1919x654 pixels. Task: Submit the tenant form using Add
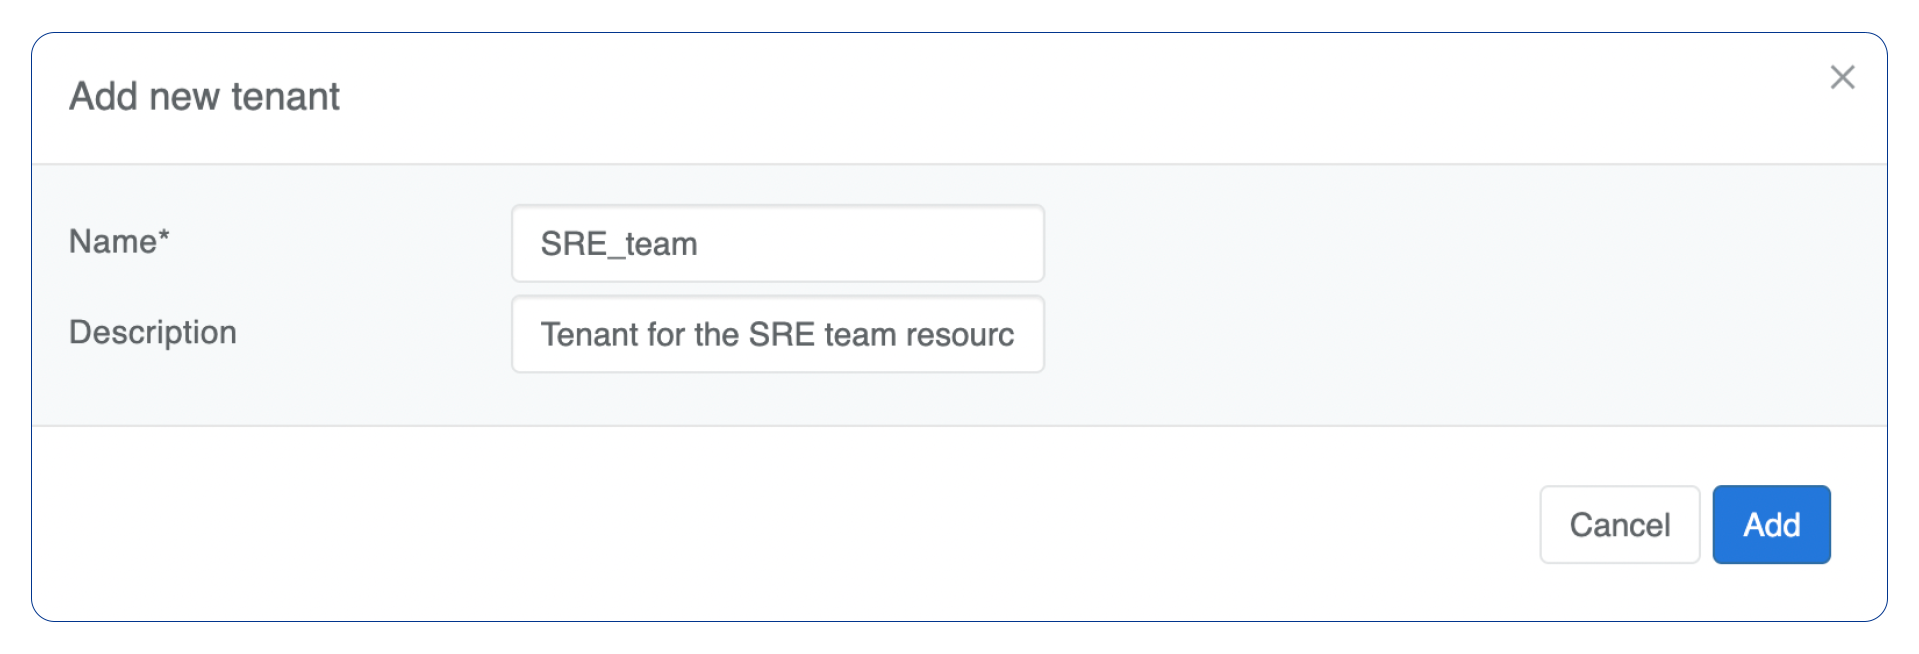1771,525
